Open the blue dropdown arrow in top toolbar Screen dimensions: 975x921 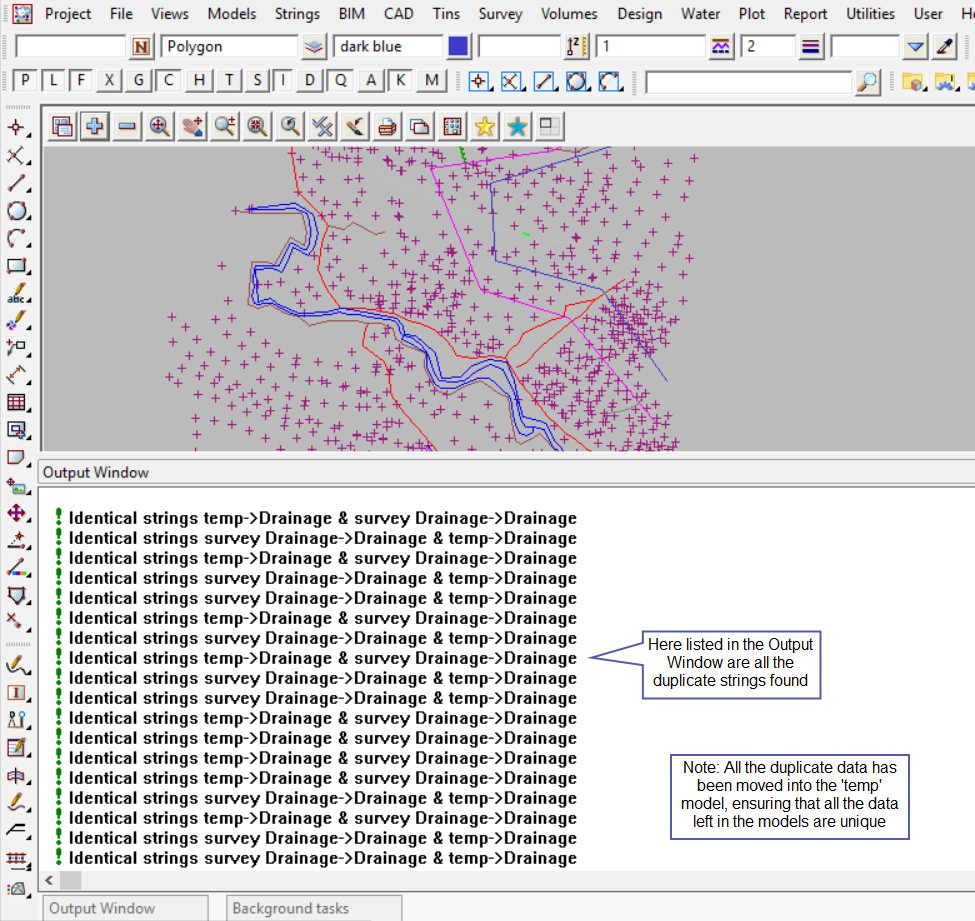[x=915, y=47]
